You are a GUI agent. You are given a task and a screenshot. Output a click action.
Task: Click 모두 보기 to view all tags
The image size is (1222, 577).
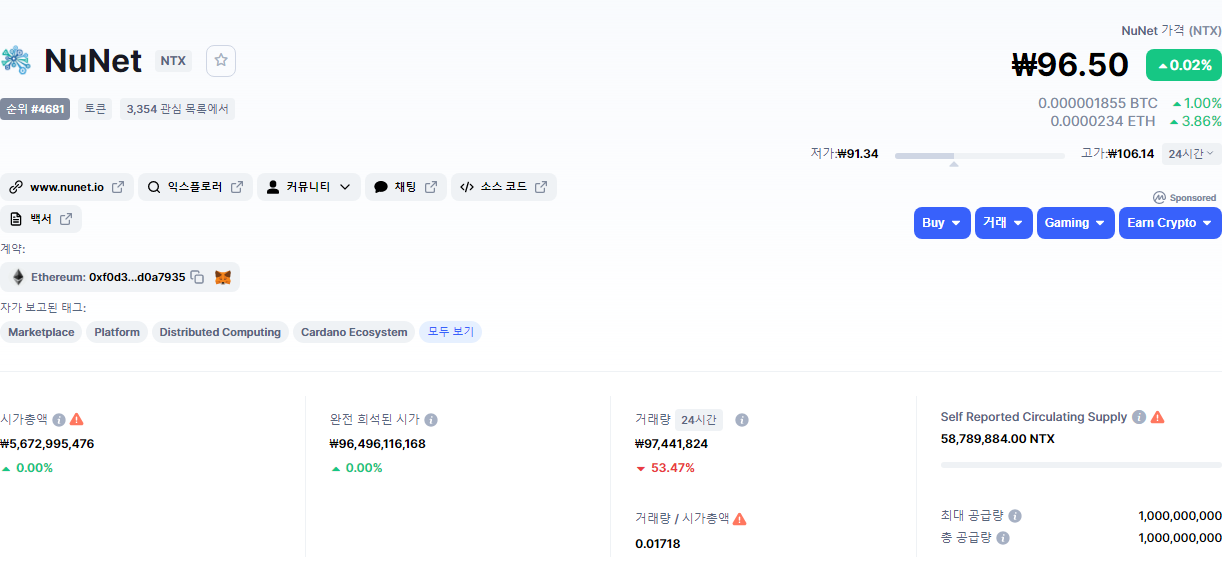(x=451, y=332)
